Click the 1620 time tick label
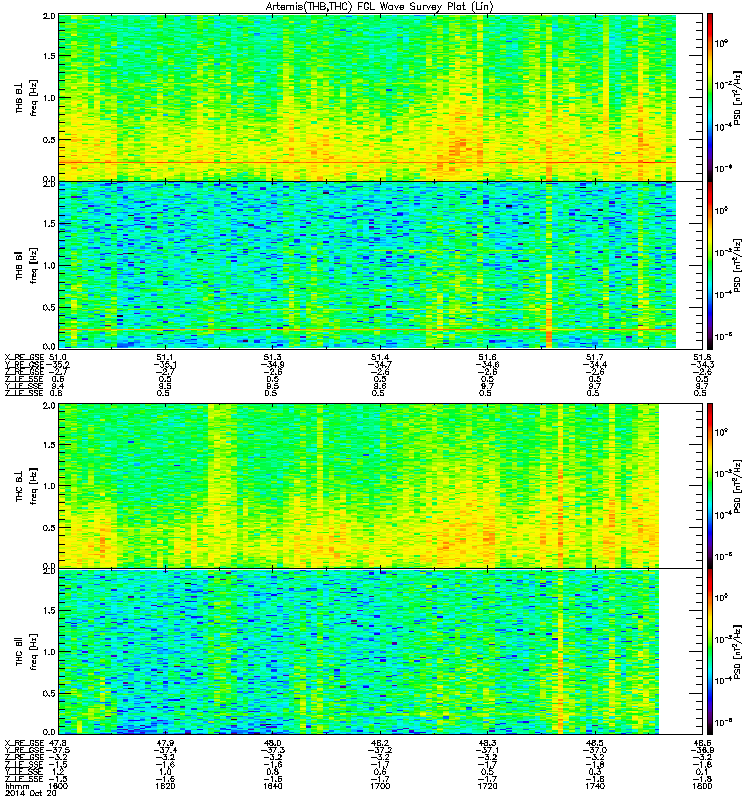Viewport: 750px width, 800px height. click(164, 786)
